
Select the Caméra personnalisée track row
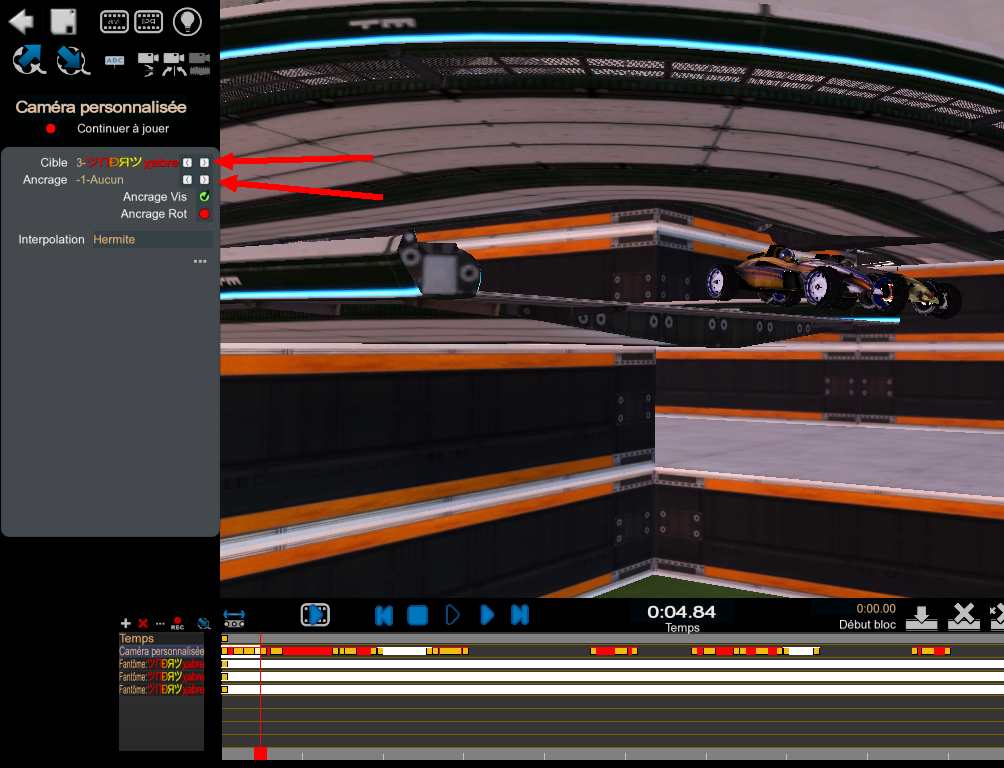(161, 651)
